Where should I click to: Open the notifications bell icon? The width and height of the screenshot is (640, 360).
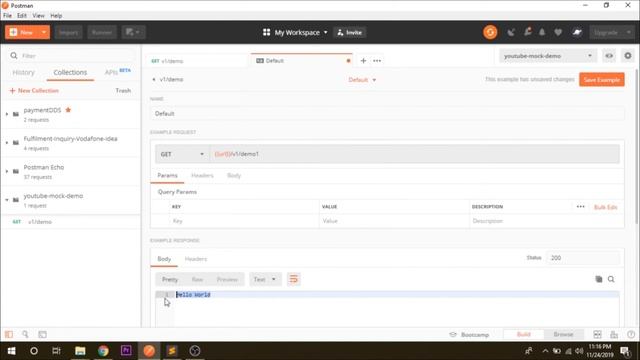542,32
